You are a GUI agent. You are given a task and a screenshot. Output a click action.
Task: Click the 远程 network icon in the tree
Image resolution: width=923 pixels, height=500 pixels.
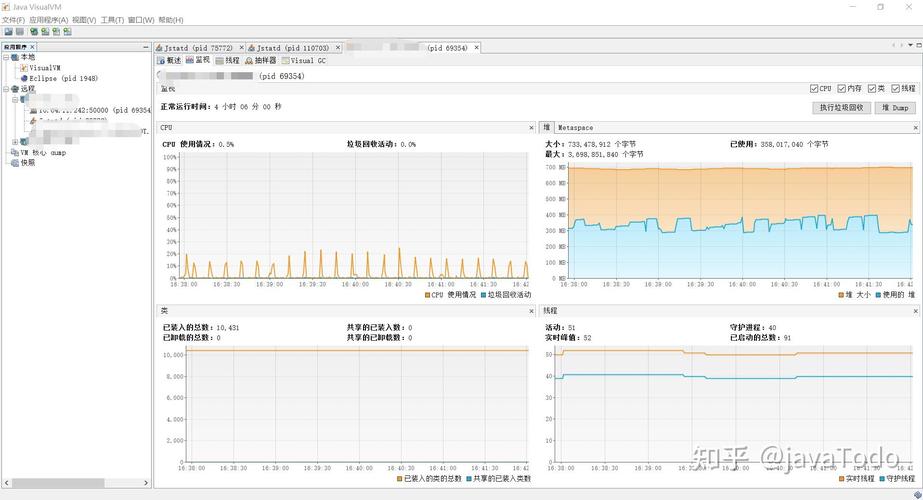[x=15, y=88]
